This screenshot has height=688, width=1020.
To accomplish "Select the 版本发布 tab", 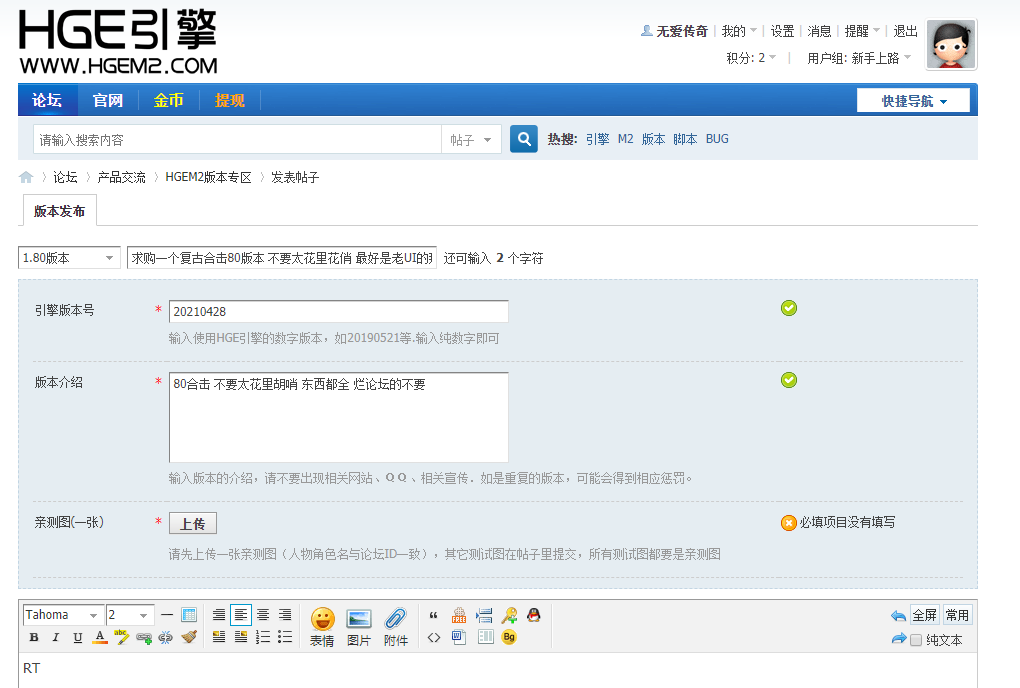I will tap(59, 211).
